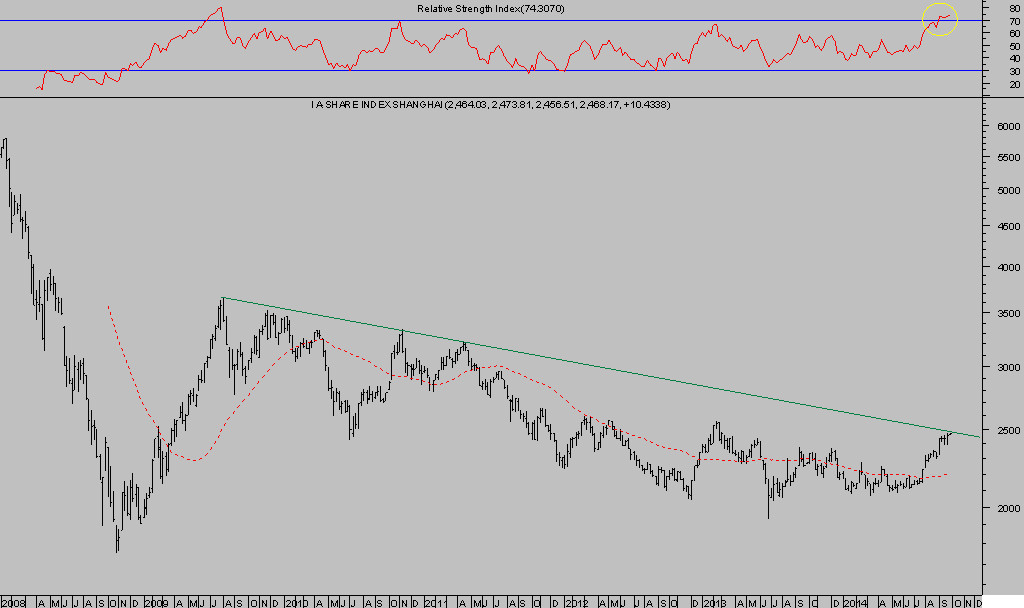This screenshot has height=608, width=1024.
Task: Click the yellow circle annotation on RSI
Action: 940,19
